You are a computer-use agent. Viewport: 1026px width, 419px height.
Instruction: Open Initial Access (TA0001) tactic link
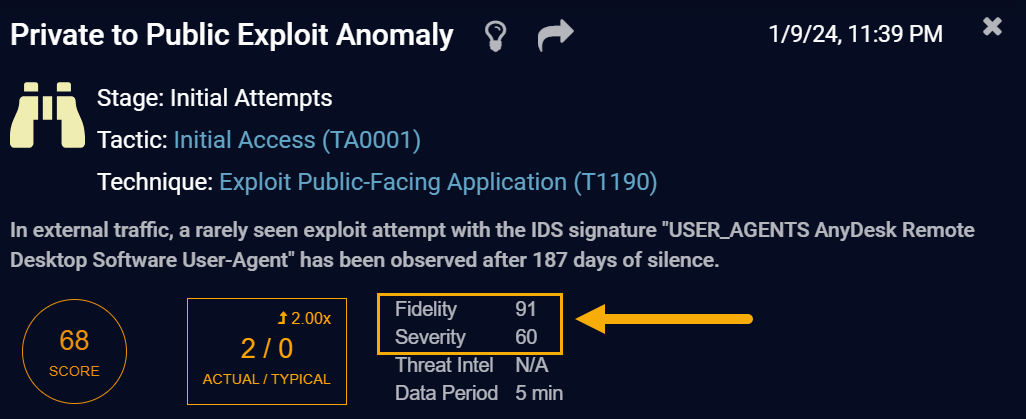tap(297, 140)
